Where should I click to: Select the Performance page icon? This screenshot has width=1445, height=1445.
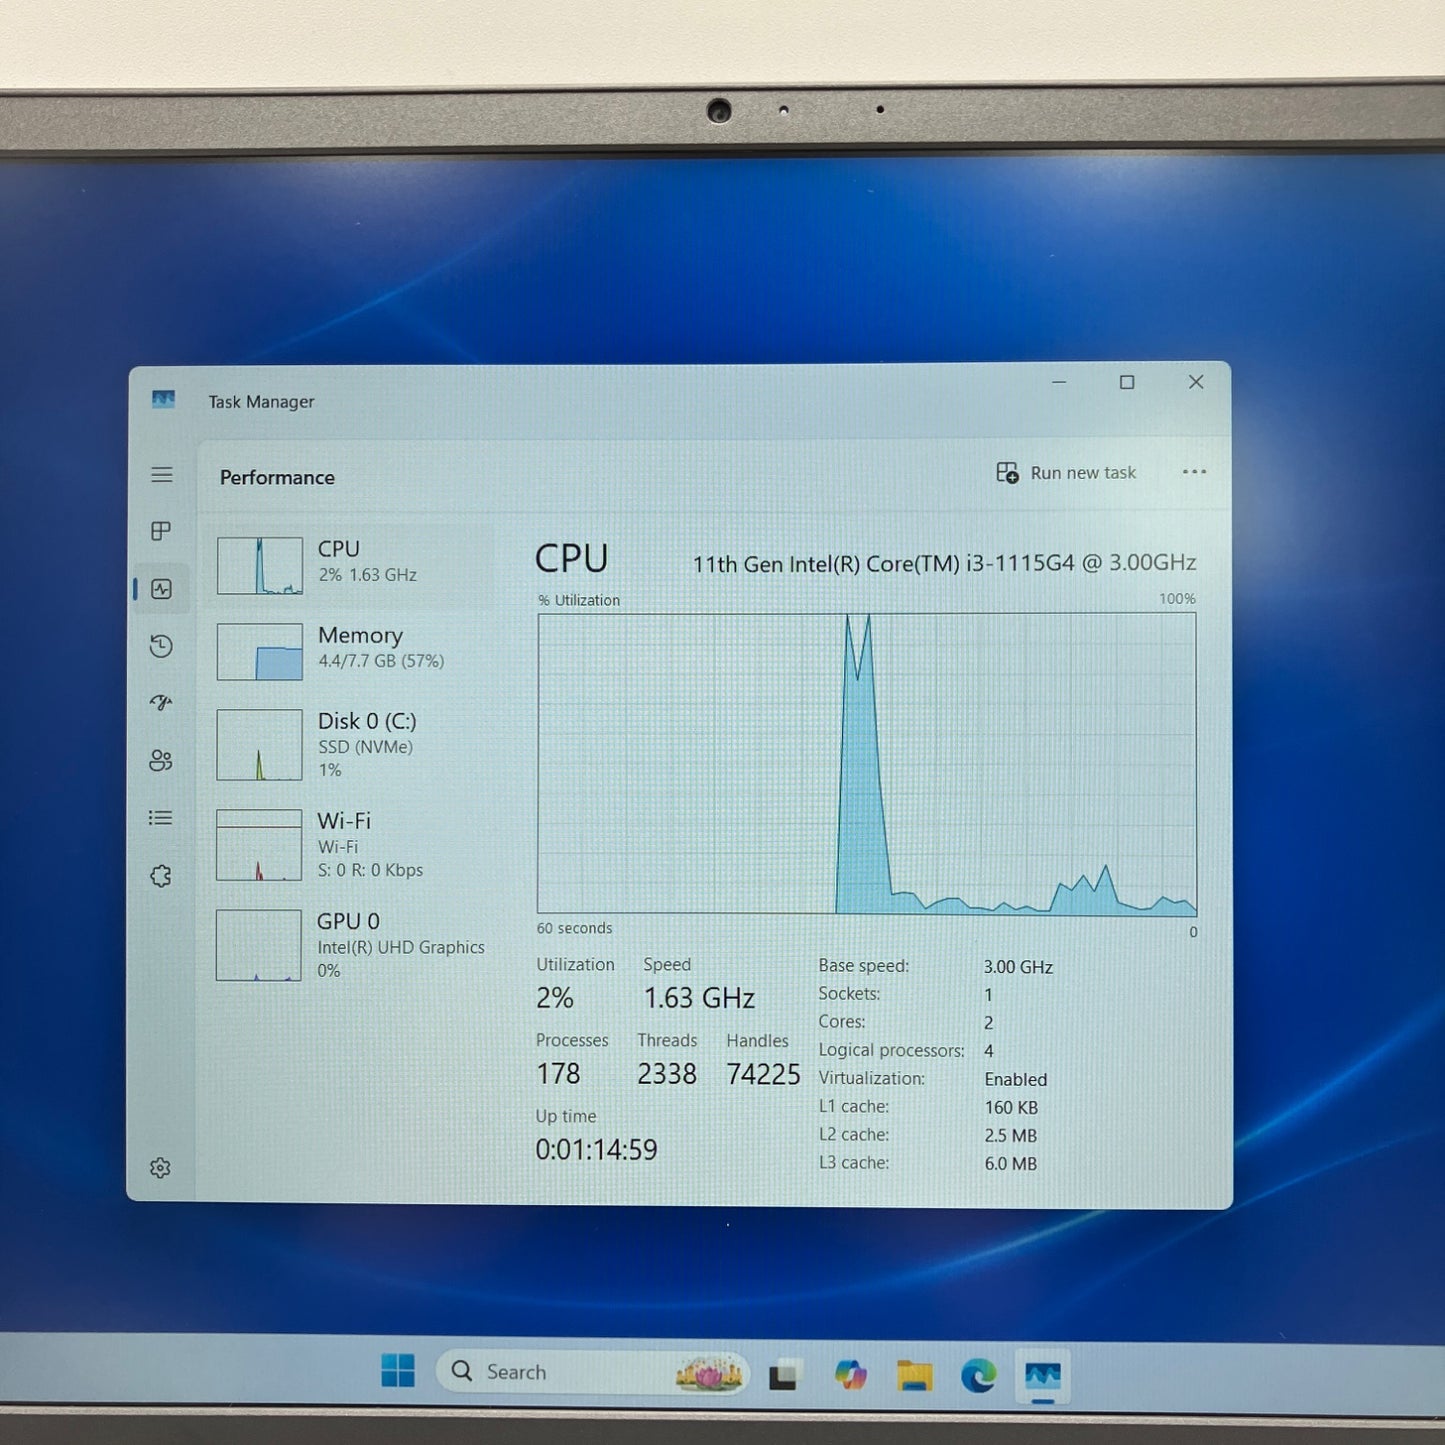(x=162, y=589)
